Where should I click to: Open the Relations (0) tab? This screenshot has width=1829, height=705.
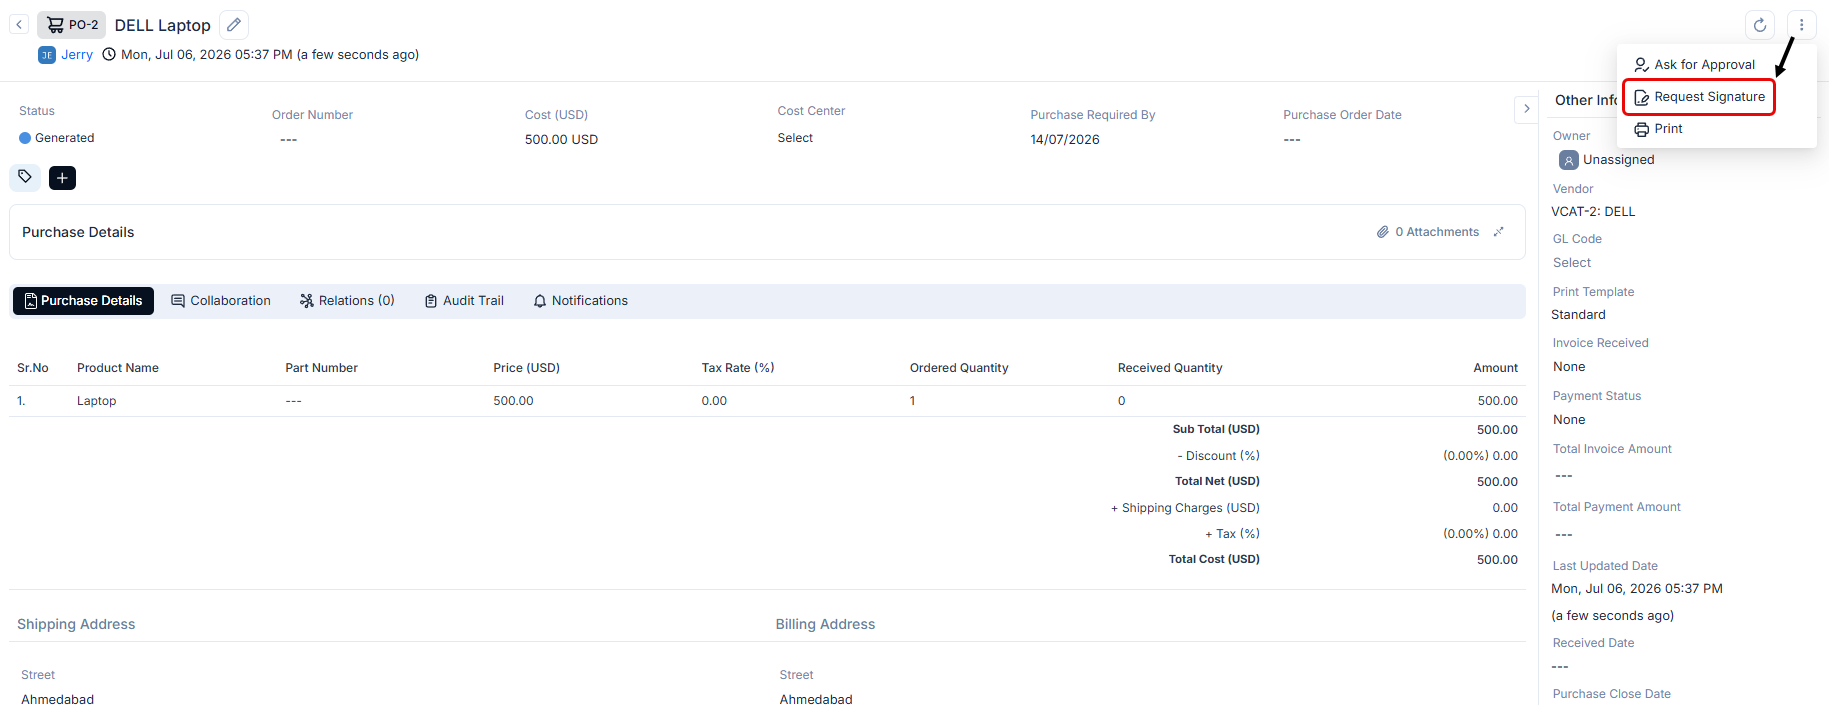pyautogui.click(x=347, y=301)
